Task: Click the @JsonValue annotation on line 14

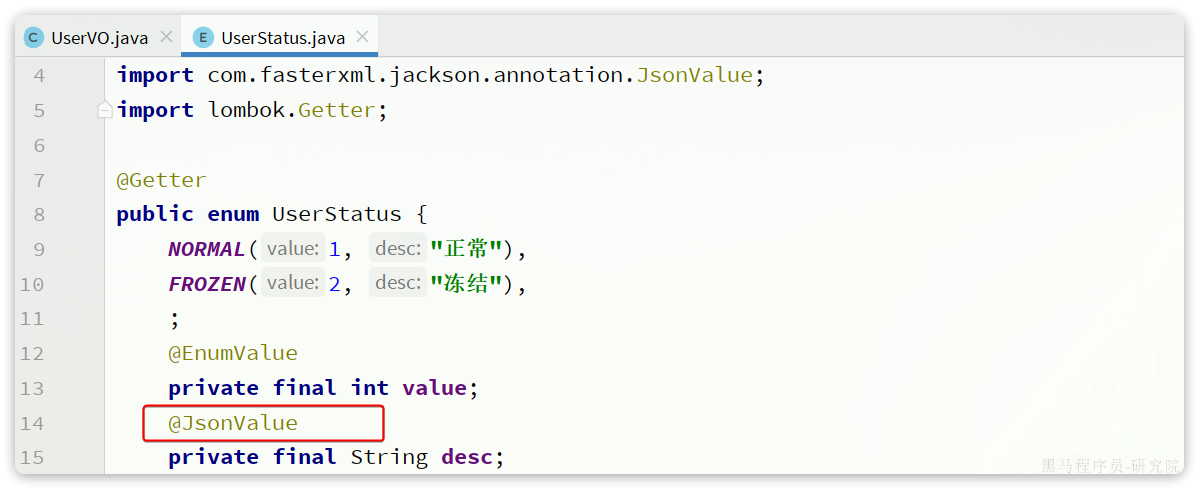Action: coord(232,423)
